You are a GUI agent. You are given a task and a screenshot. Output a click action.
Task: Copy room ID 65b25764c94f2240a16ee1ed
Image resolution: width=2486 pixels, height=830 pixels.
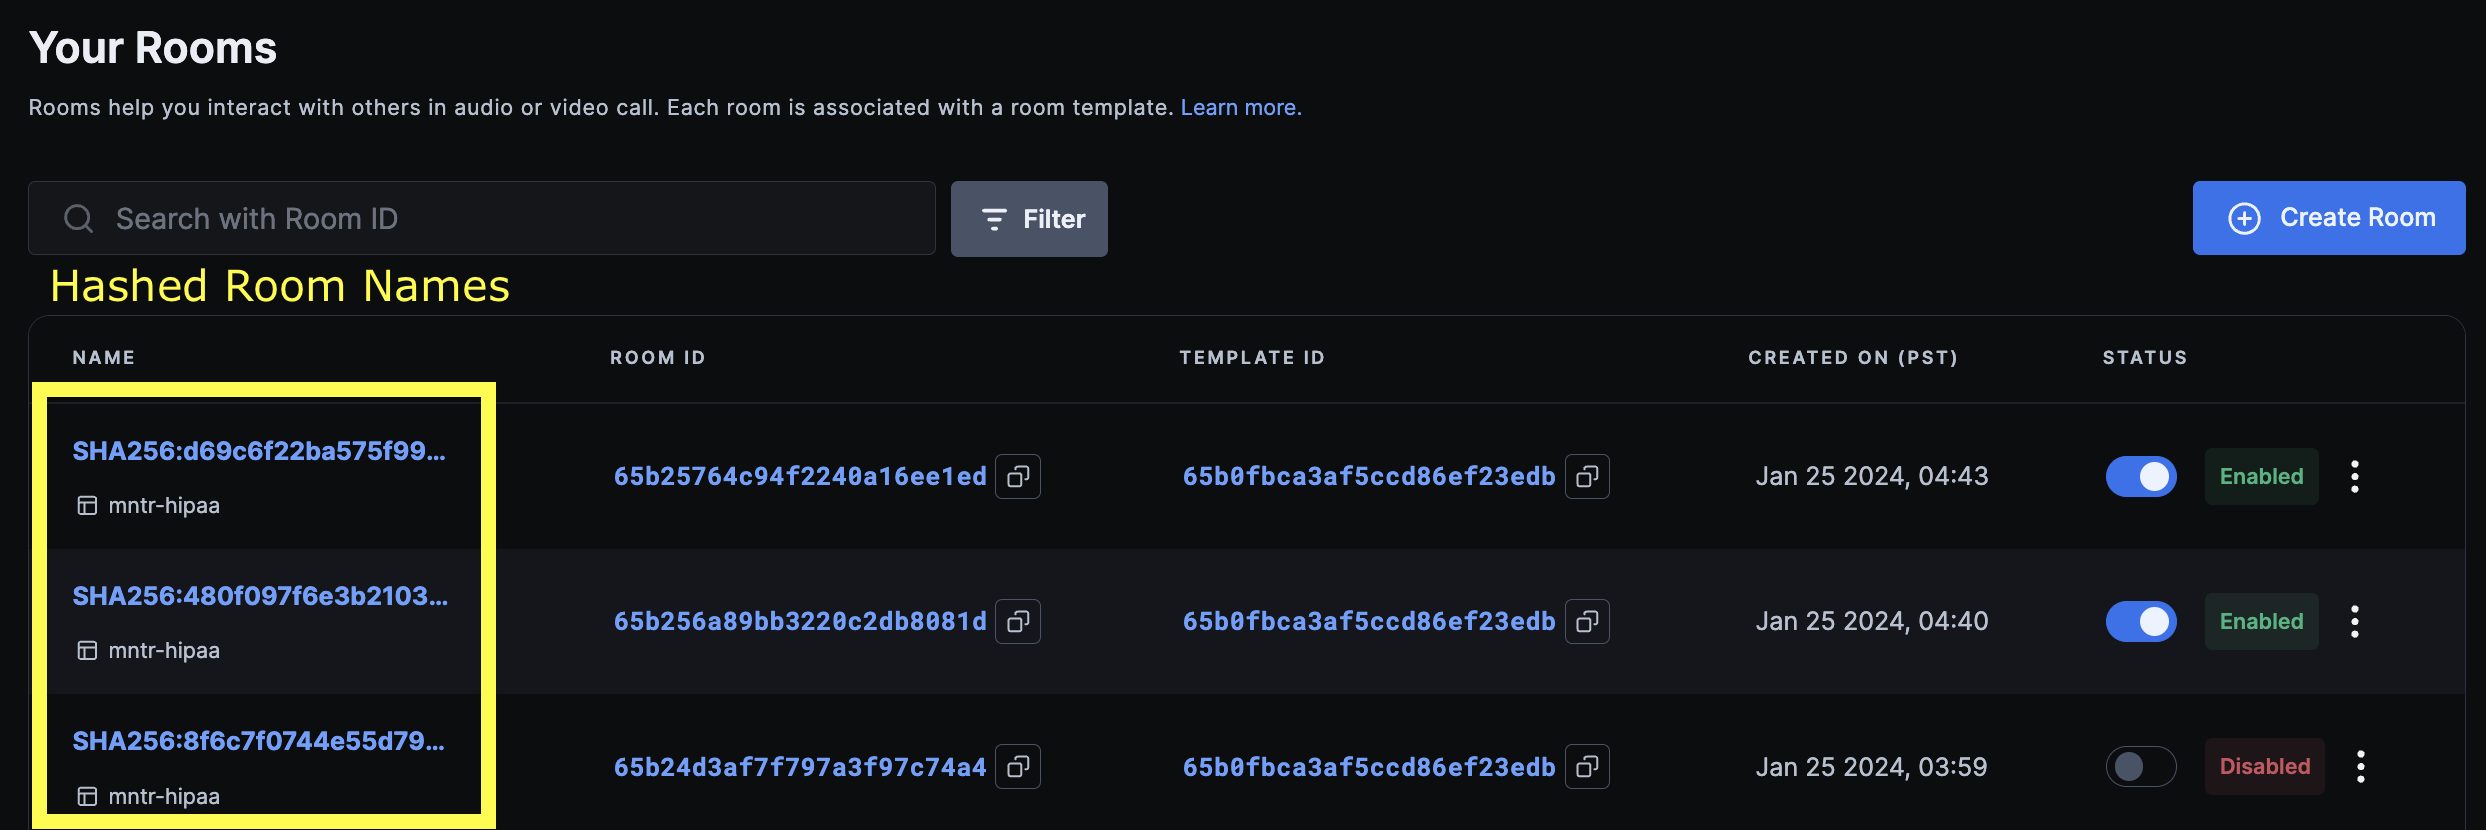click(x=1018, y=477)
